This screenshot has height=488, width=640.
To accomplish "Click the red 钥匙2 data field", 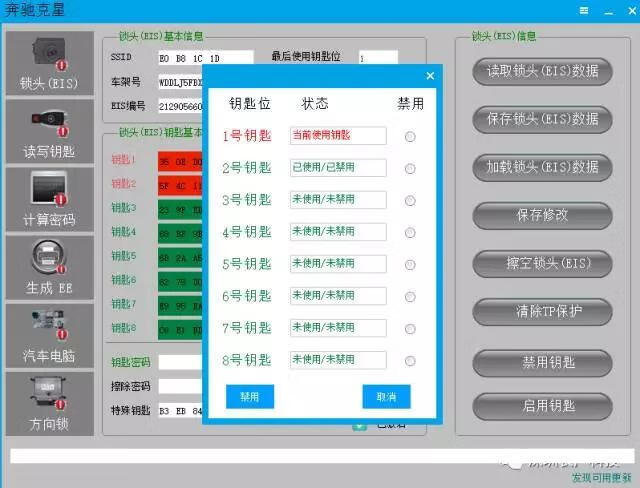I will (x=180, y=186).
